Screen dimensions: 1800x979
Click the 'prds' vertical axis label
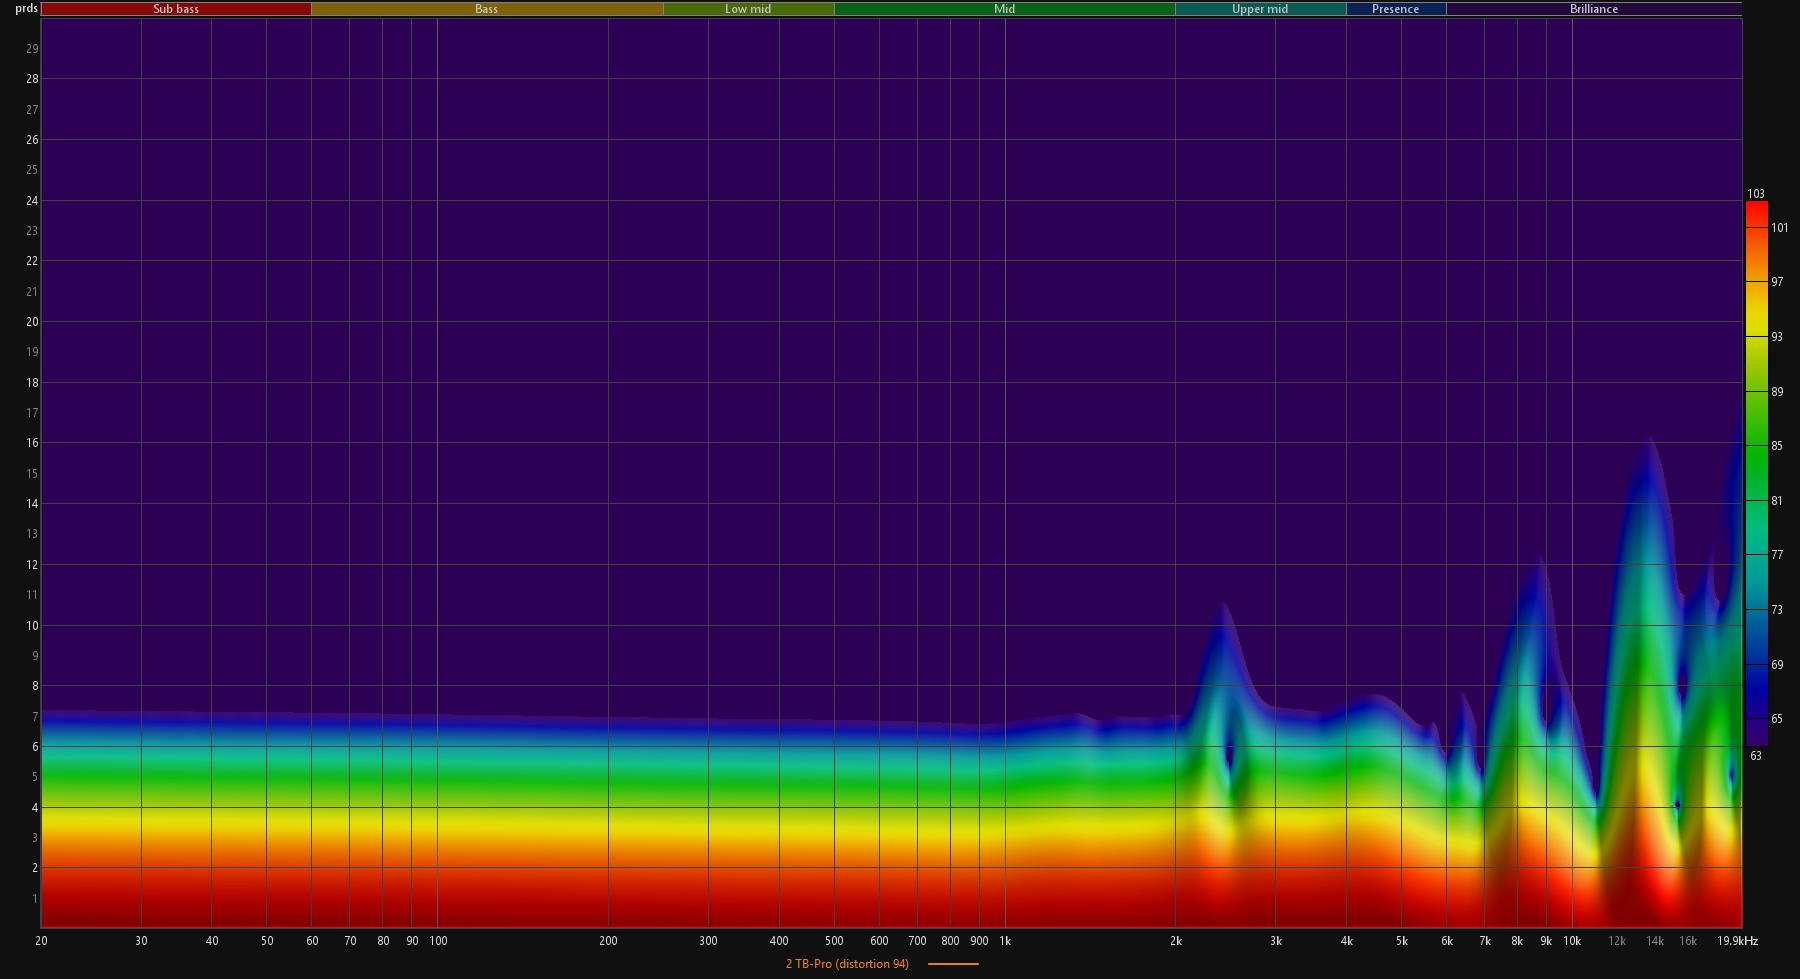coord(26,8)
